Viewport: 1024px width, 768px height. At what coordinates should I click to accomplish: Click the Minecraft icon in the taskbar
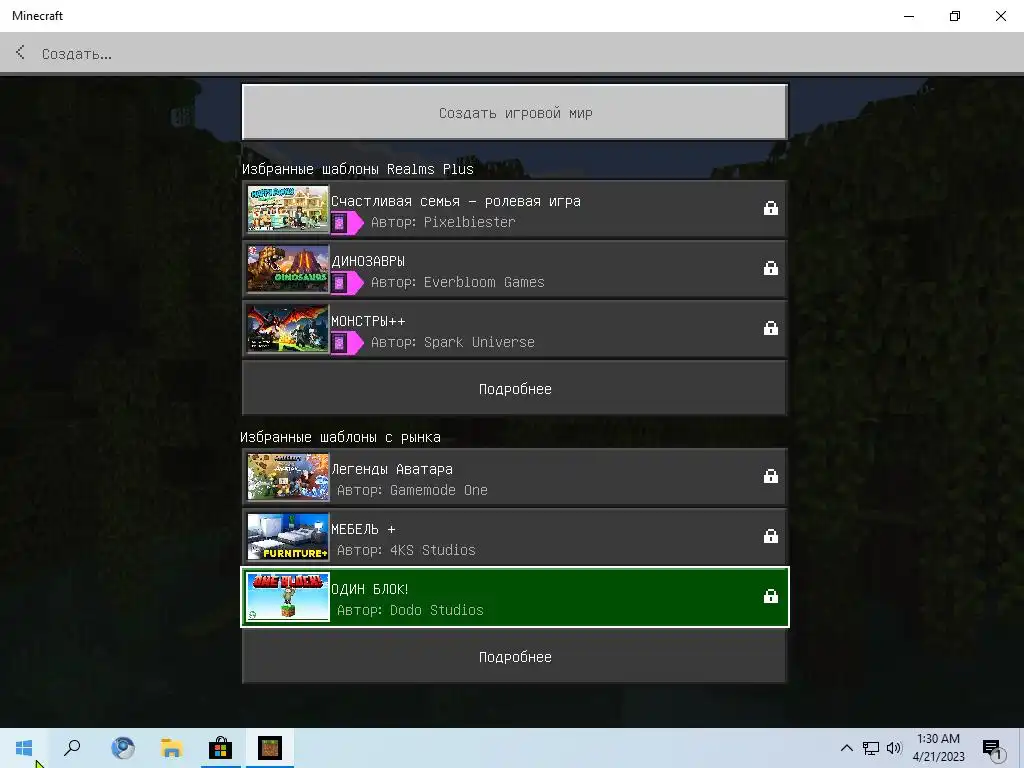click(x=270, y=748)
